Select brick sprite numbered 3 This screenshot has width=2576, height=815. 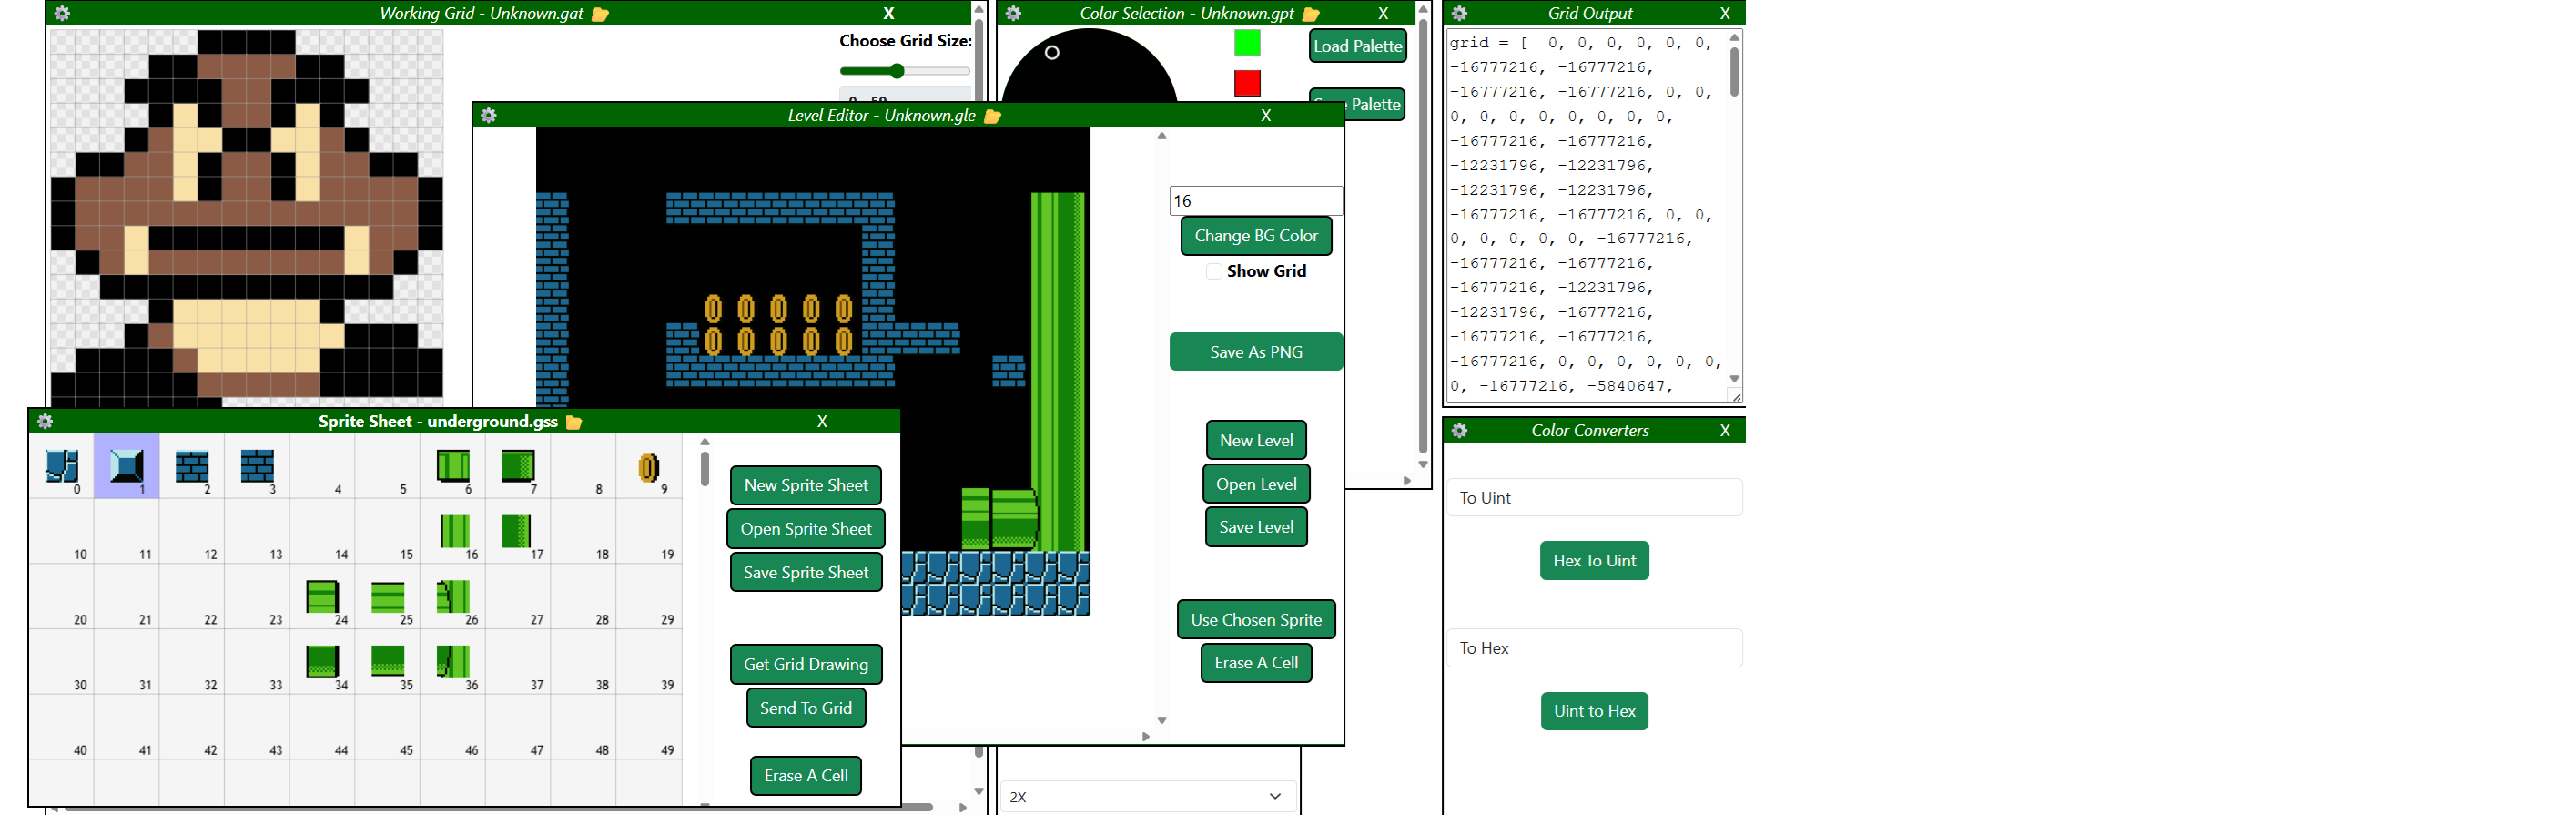pyautogui.click(x=257, y=466)
